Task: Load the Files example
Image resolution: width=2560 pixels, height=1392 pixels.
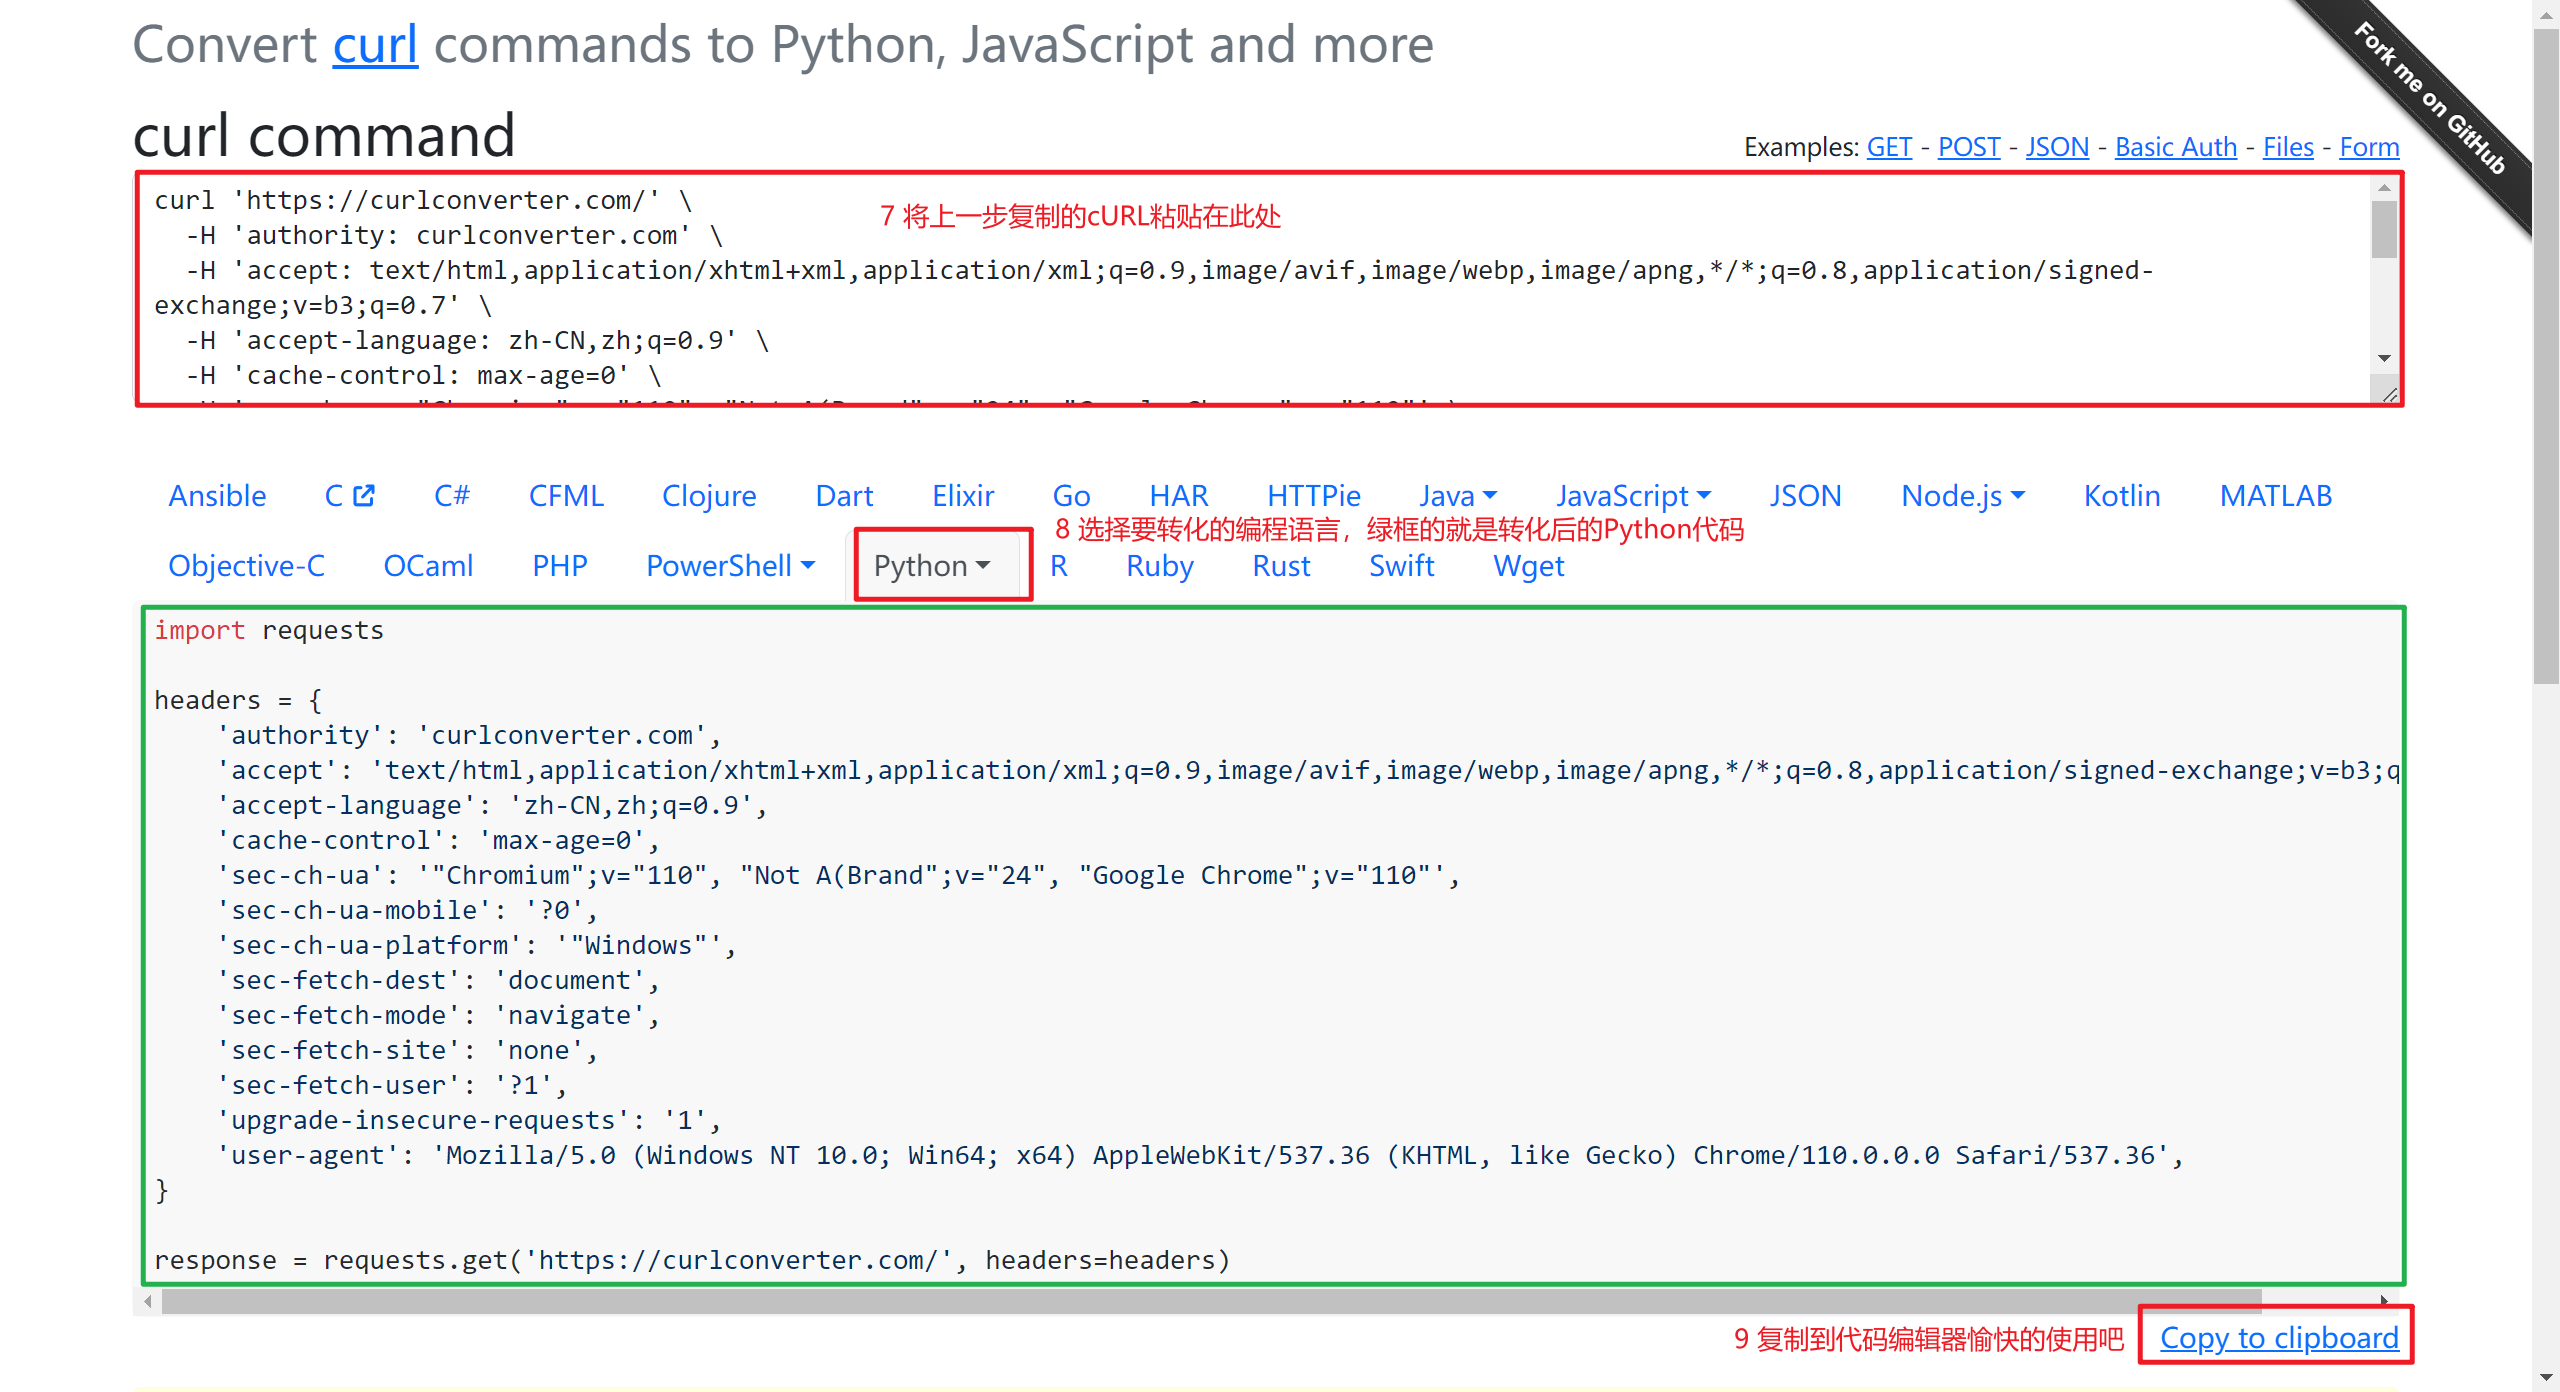Action: point(2288,147)
